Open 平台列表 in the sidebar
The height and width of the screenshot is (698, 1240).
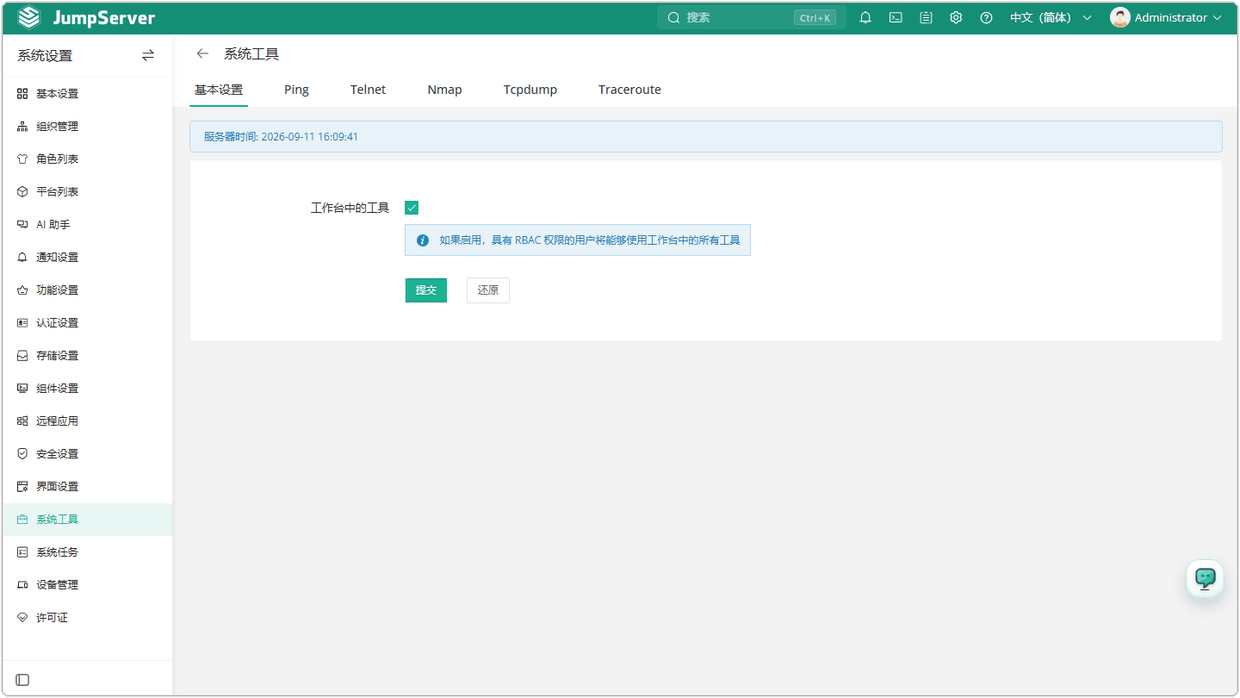coord(87,192)
